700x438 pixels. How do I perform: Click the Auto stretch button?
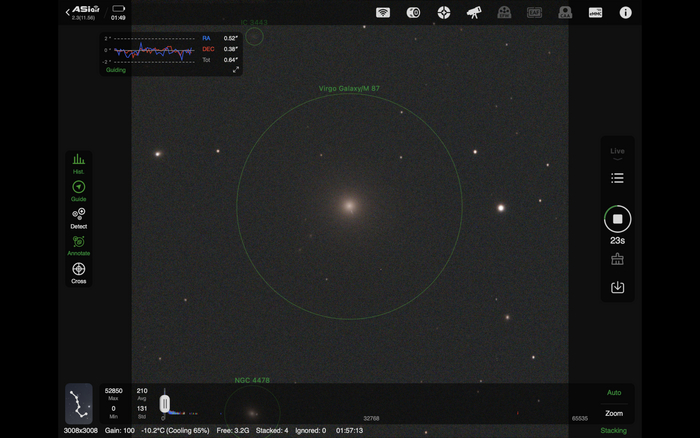point(614,393)
